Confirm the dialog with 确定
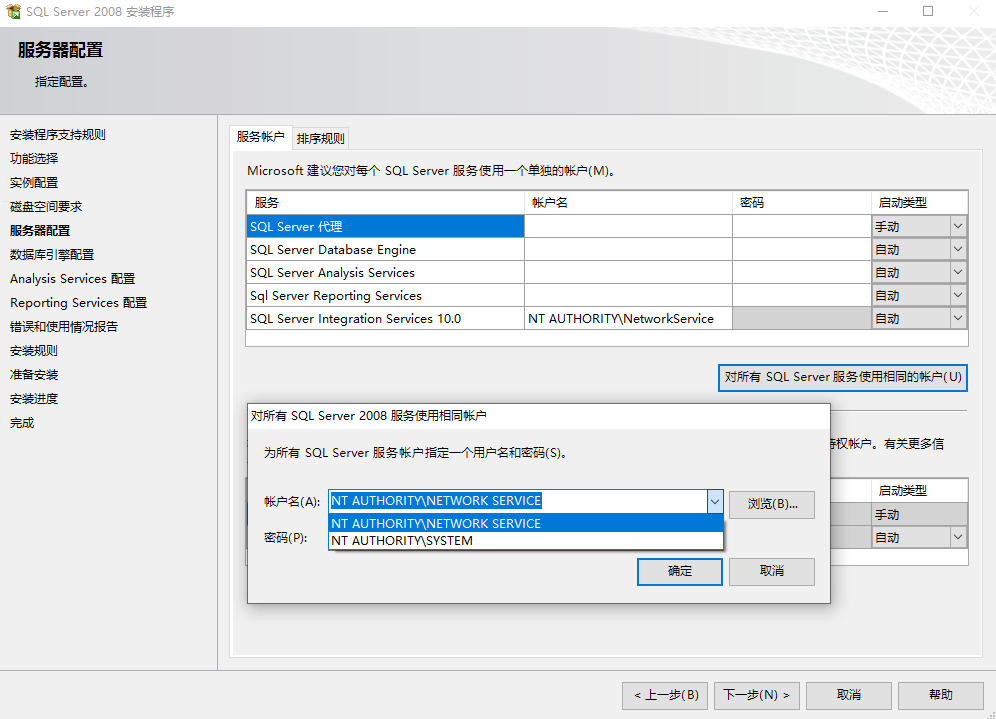Screen dimensions: 996x719 (x=680, y=571)
